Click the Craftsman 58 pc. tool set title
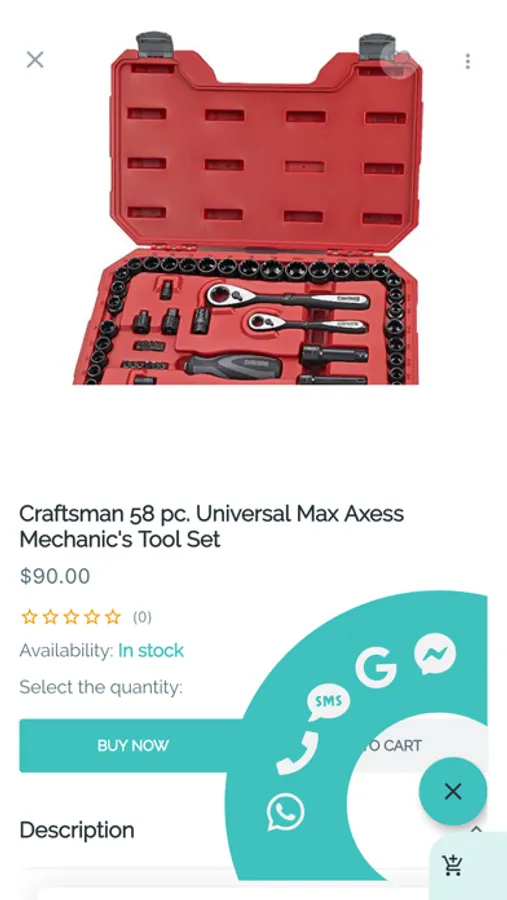 pos(211,526)
